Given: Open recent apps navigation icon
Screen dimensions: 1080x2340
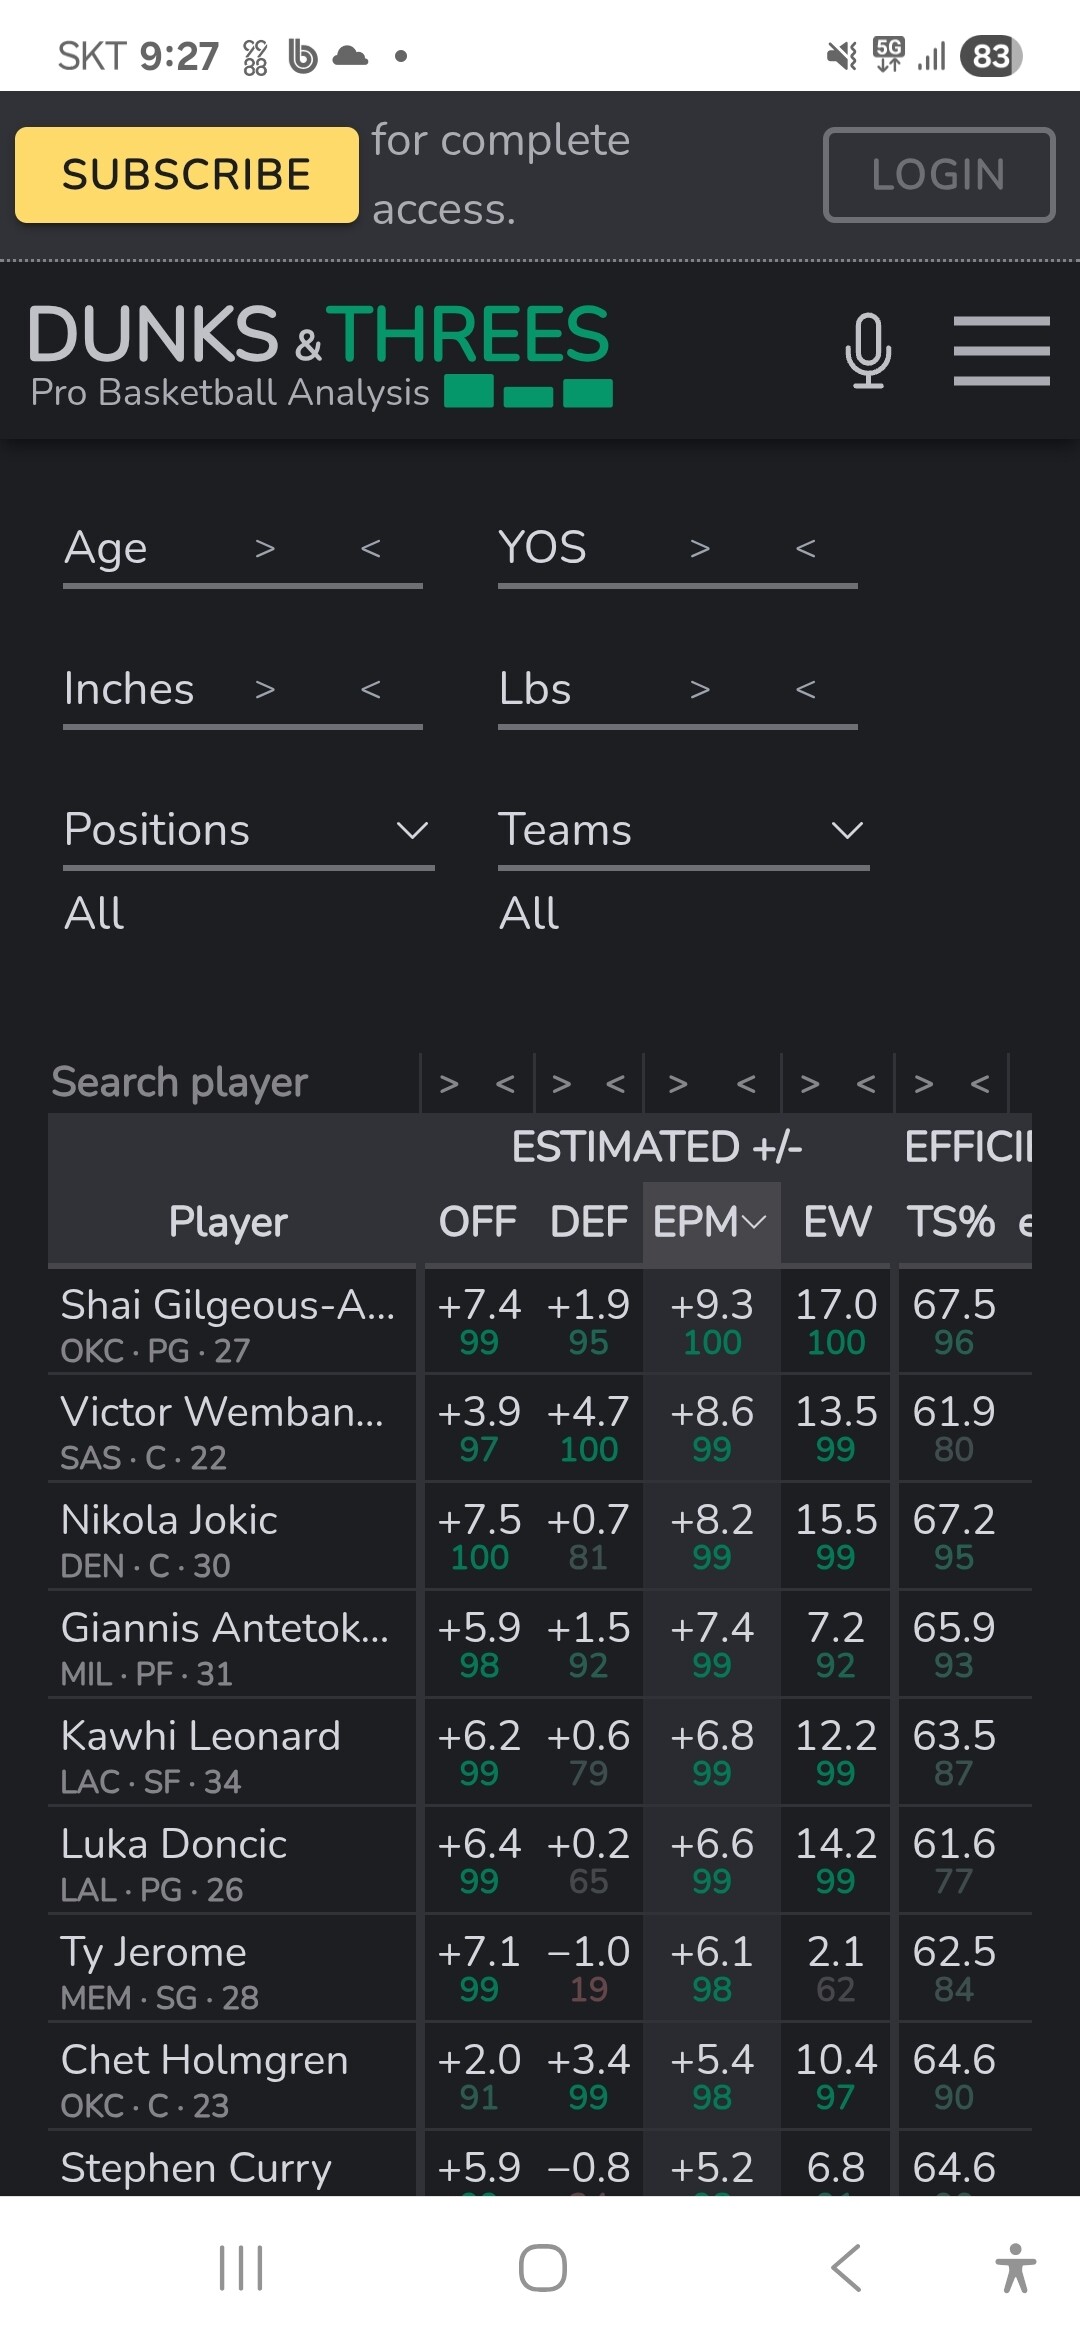Looking at the screenshot, I should (241, 2267).
